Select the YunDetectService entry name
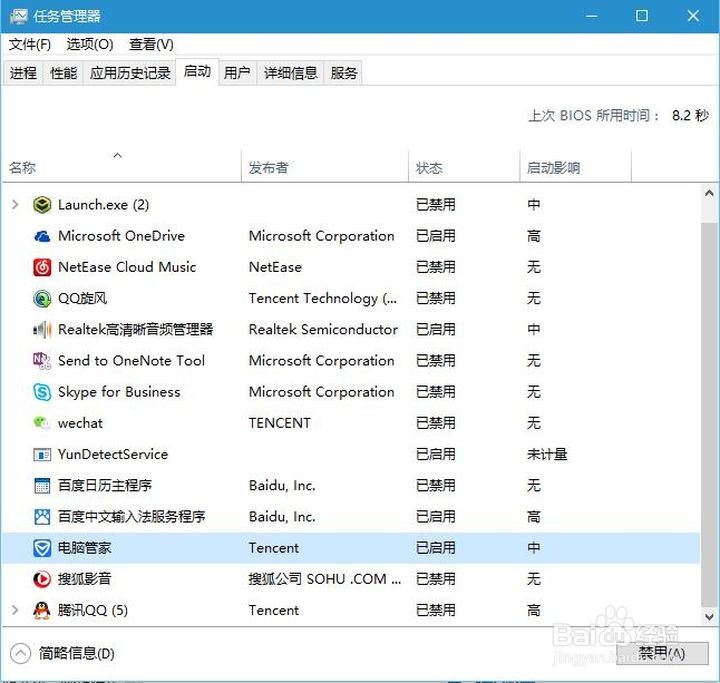Screen dimensions: 720x683 pyautogui.click(x=113, y=455)
